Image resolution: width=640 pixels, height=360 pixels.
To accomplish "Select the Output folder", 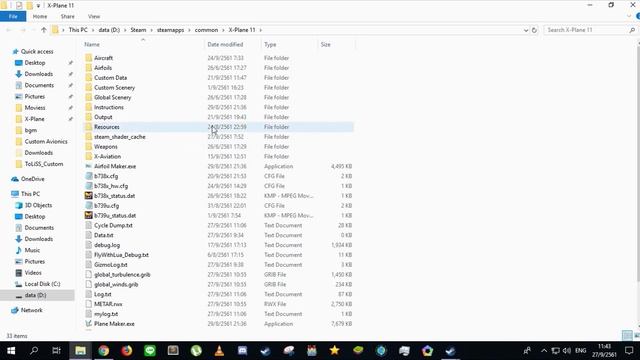I will click(103, 117).
